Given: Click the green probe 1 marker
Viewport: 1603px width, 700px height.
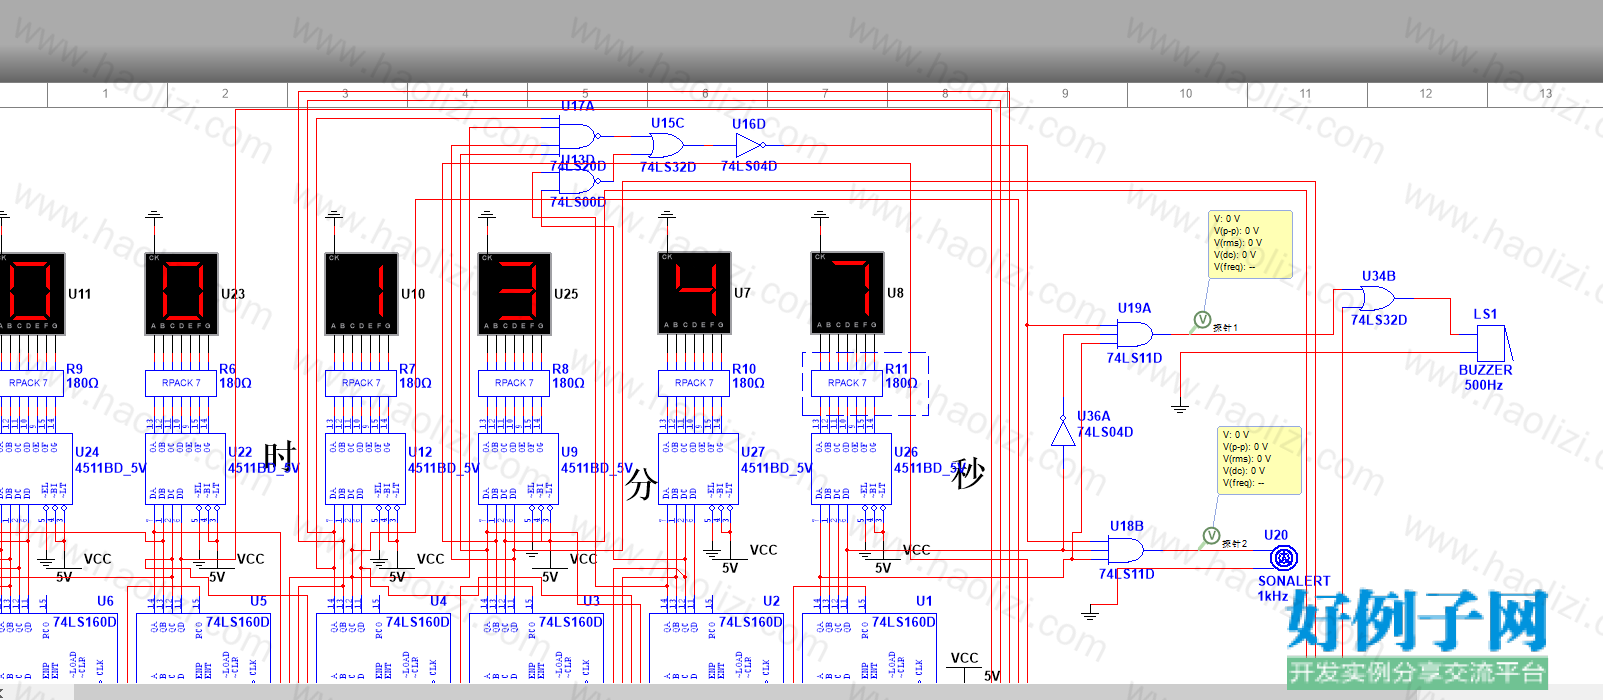Looking at the screenshot, I should [1202, 320].
